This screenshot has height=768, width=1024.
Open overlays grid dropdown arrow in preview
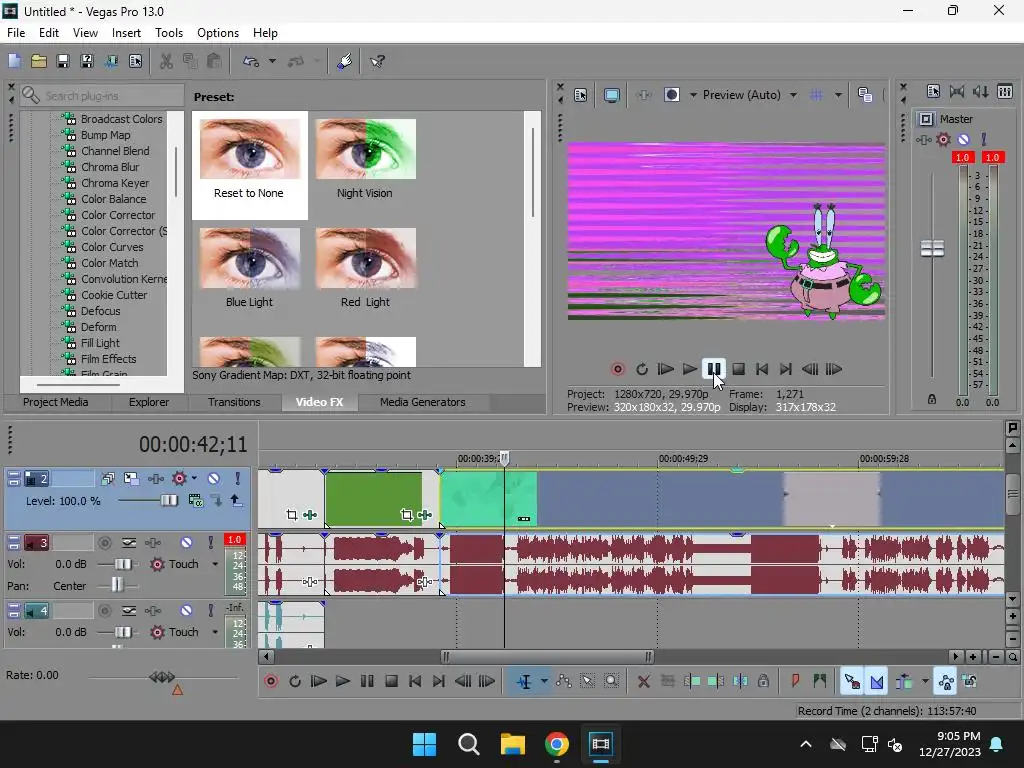pos(838,95)
